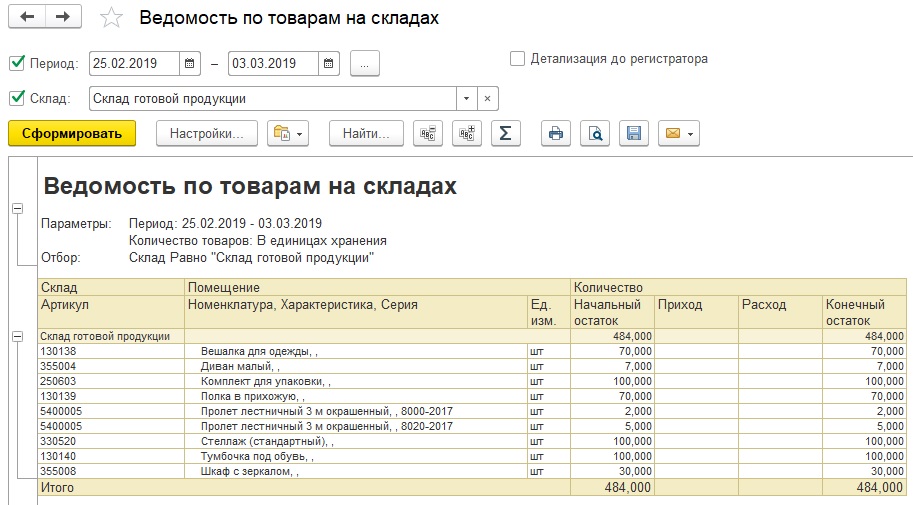913x505 pixels.
Task: Select Пролет лестничный 8020-2017 row
Action: coord(472,426)
